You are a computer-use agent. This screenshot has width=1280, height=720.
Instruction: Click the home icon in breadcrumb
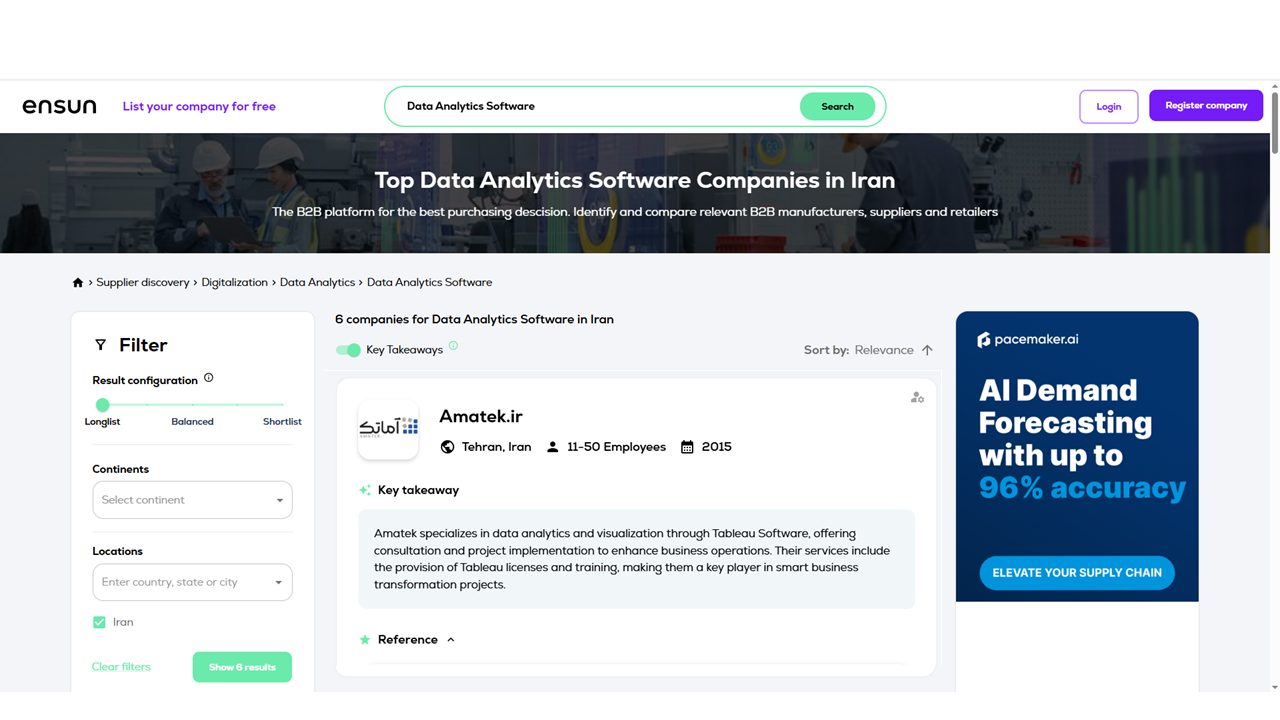point(78,283)
